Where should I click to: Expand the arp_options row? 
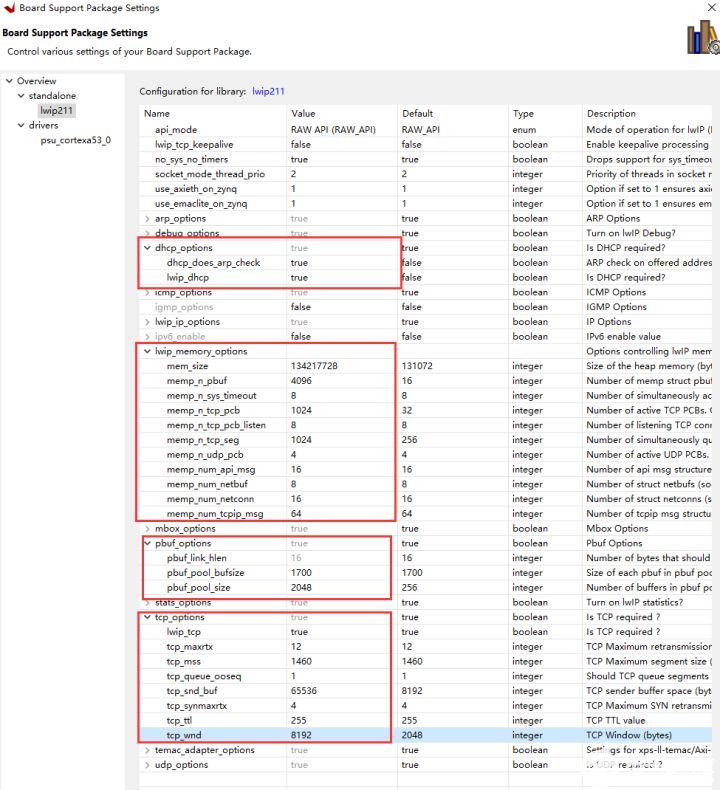click(x=147, y=219)
